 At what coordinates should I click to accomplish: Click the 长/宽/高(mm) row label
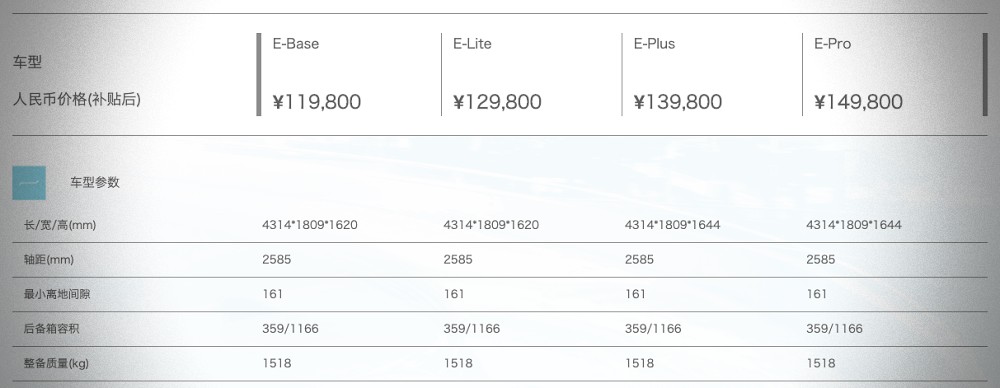pos(60,225)
